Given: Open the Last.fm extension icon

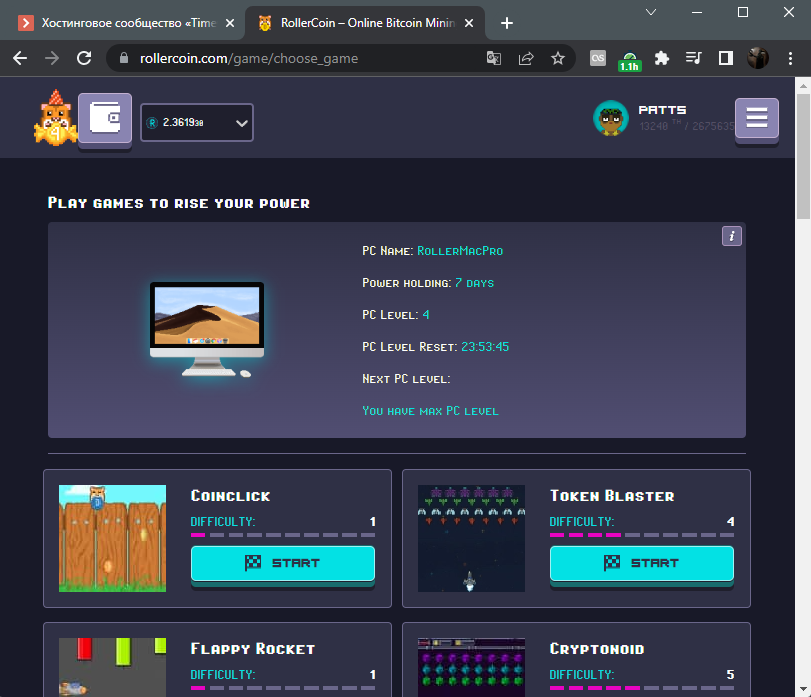Looking at the screenshot, I should [598, 58].
